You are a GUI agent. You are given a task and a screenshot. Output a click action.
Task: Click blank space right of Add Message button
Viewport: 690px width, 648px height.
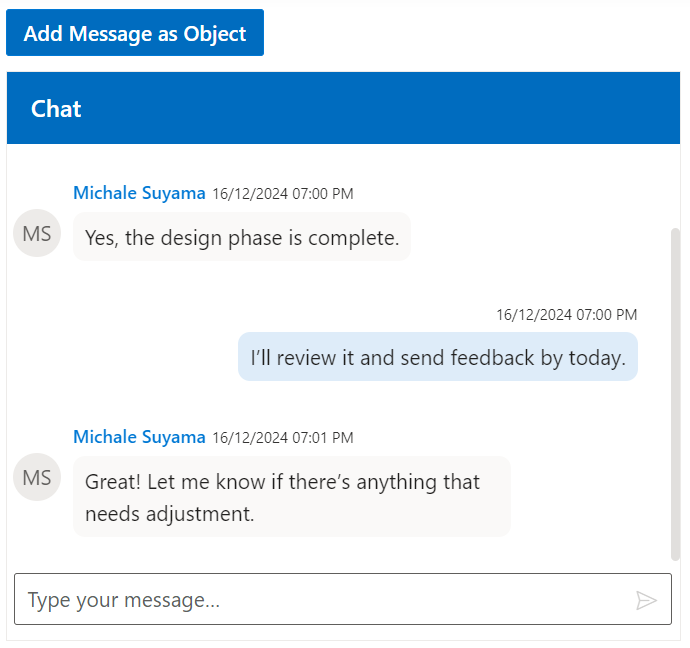(x=470, y=34)
